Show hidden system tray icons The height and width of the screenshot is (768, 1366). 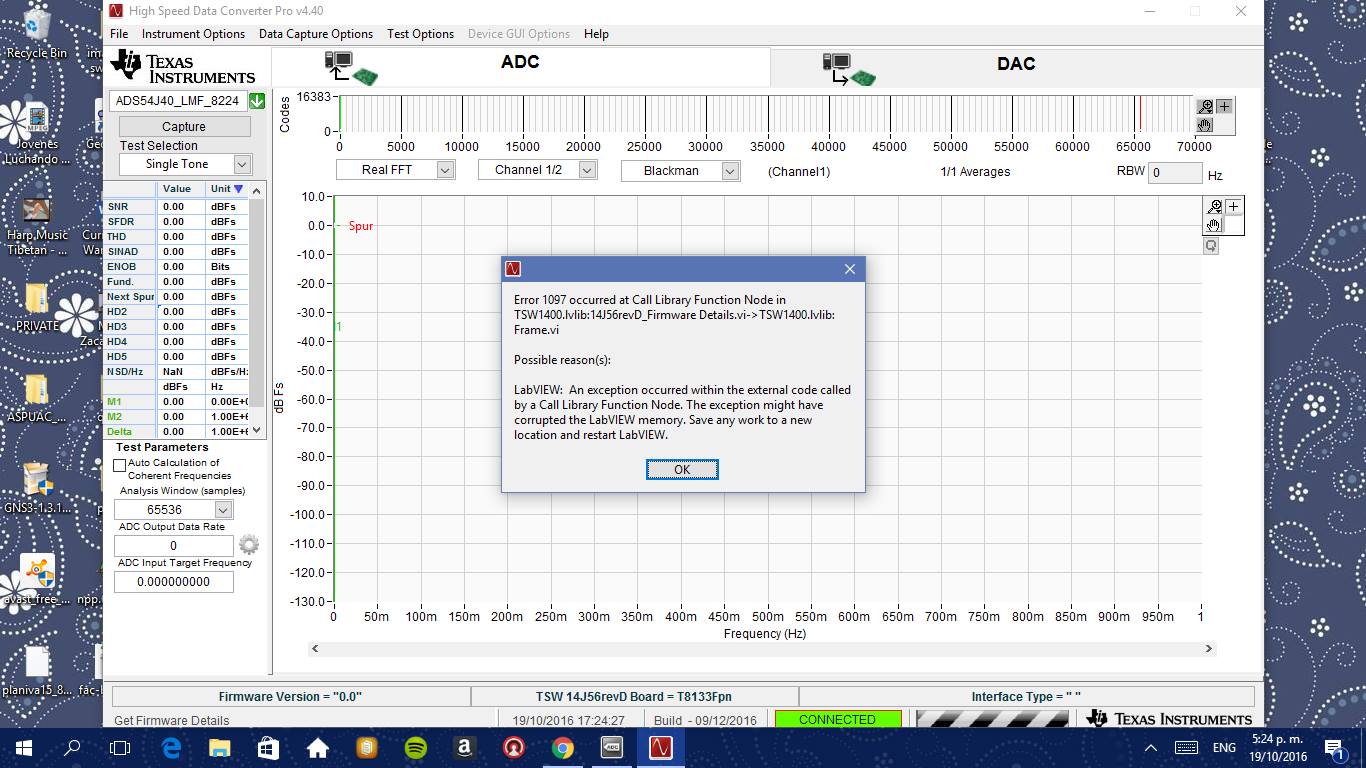(x=1150, y=747)
